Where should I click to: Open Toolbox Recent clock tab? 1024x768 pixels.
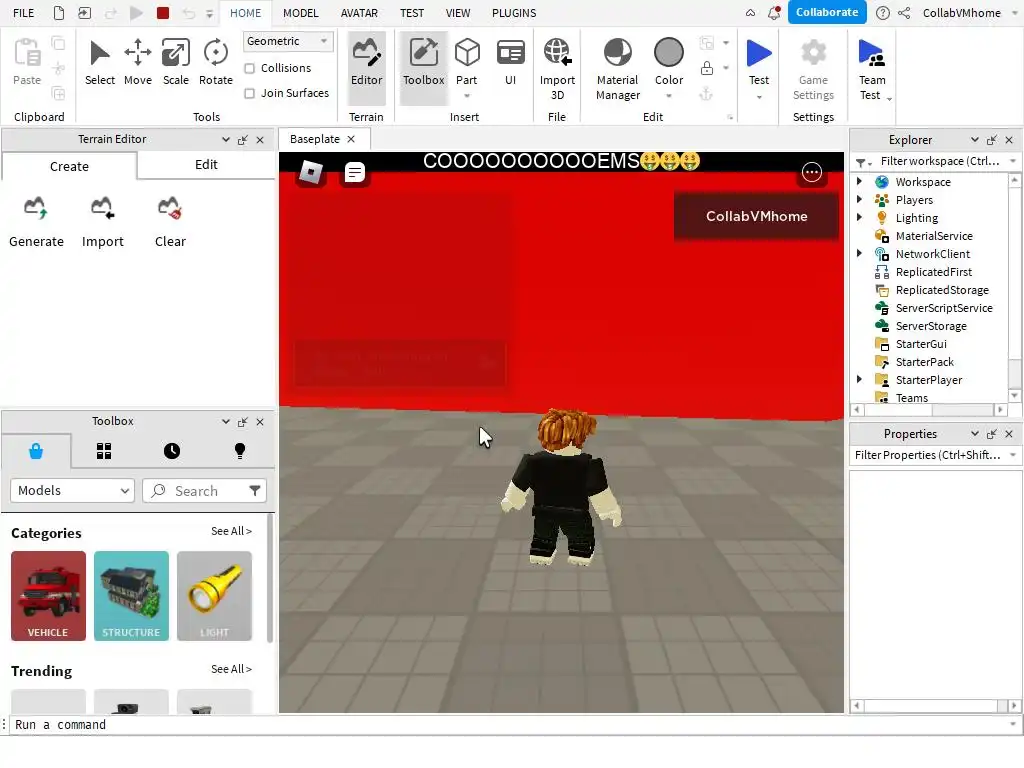(x=172, y=451)
